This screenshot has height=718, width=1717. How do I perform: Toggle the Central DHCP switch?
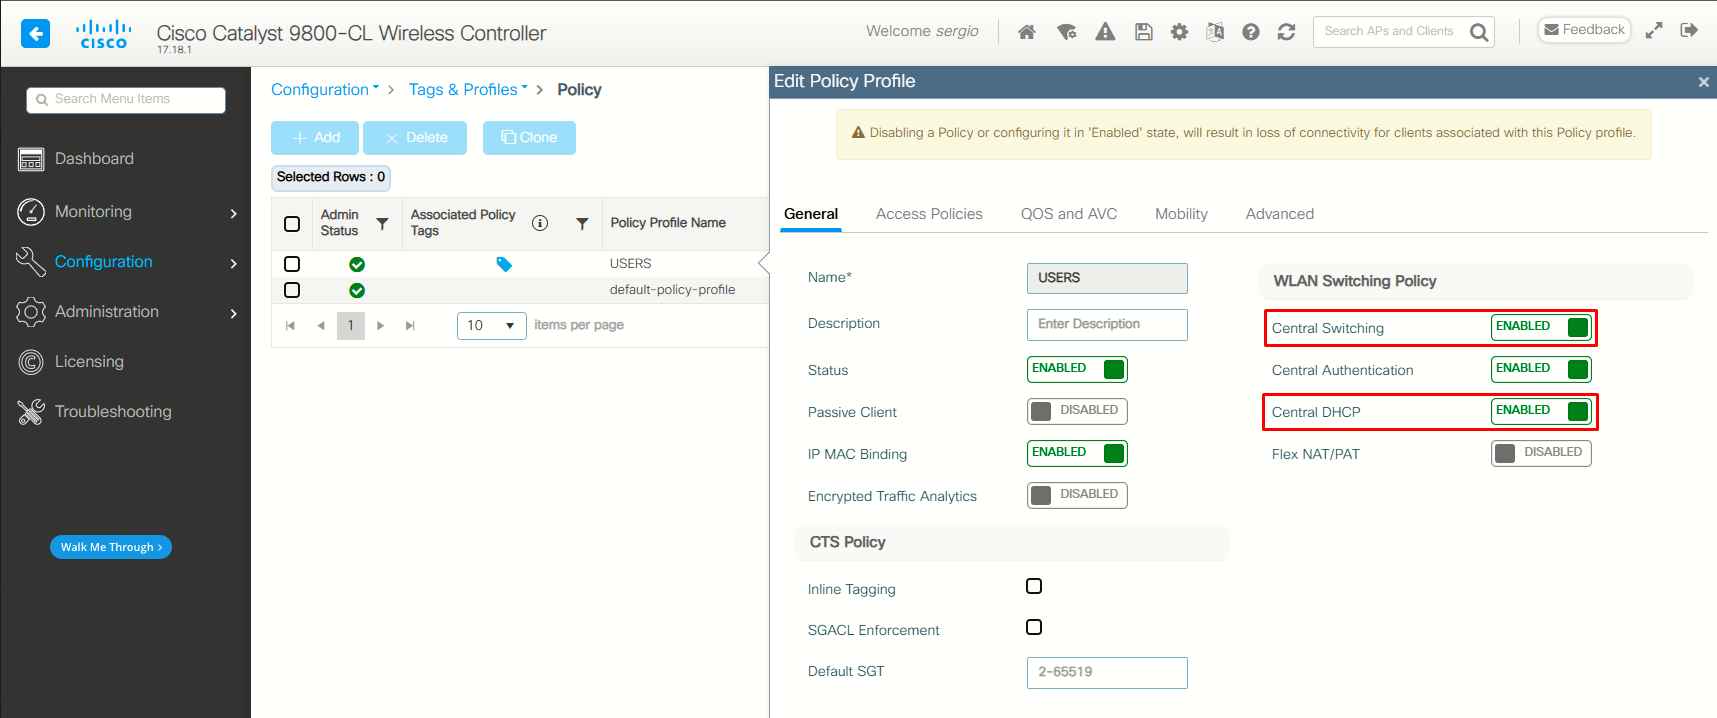[1541, 411]
